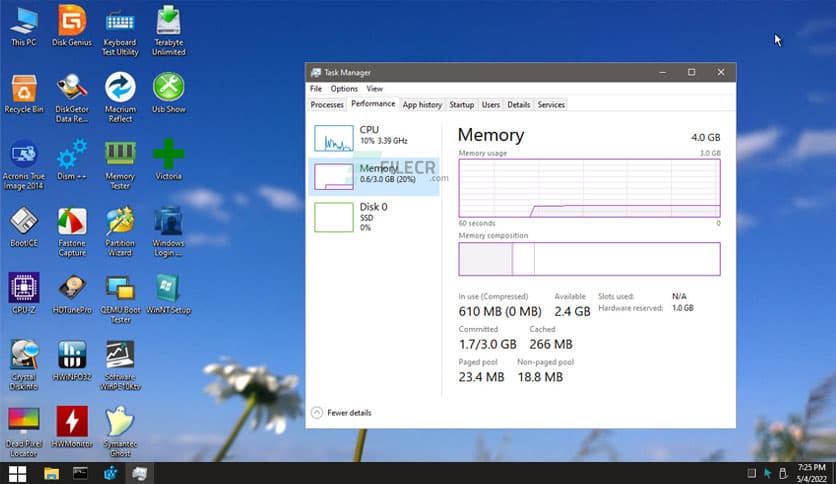Select the Crystal DiskInfo desktop icon
Screen dimensions: 836x484
click(x=24, y=355)
